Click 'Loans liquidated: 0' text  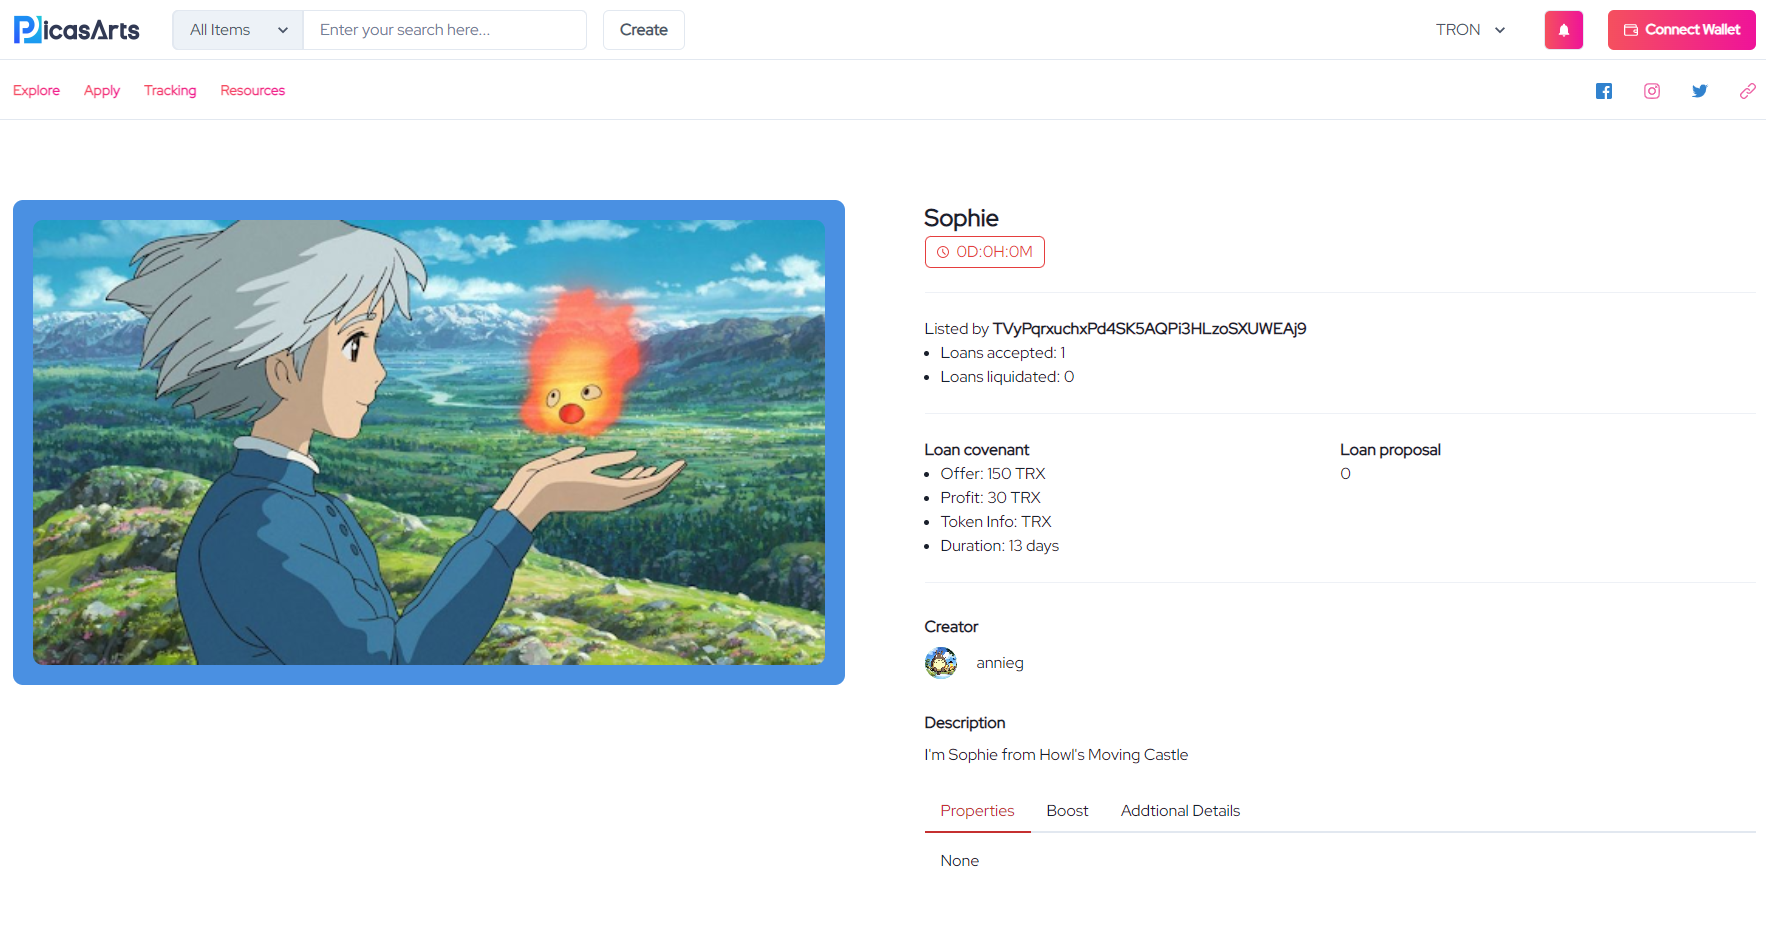[x=1007, y=376]
